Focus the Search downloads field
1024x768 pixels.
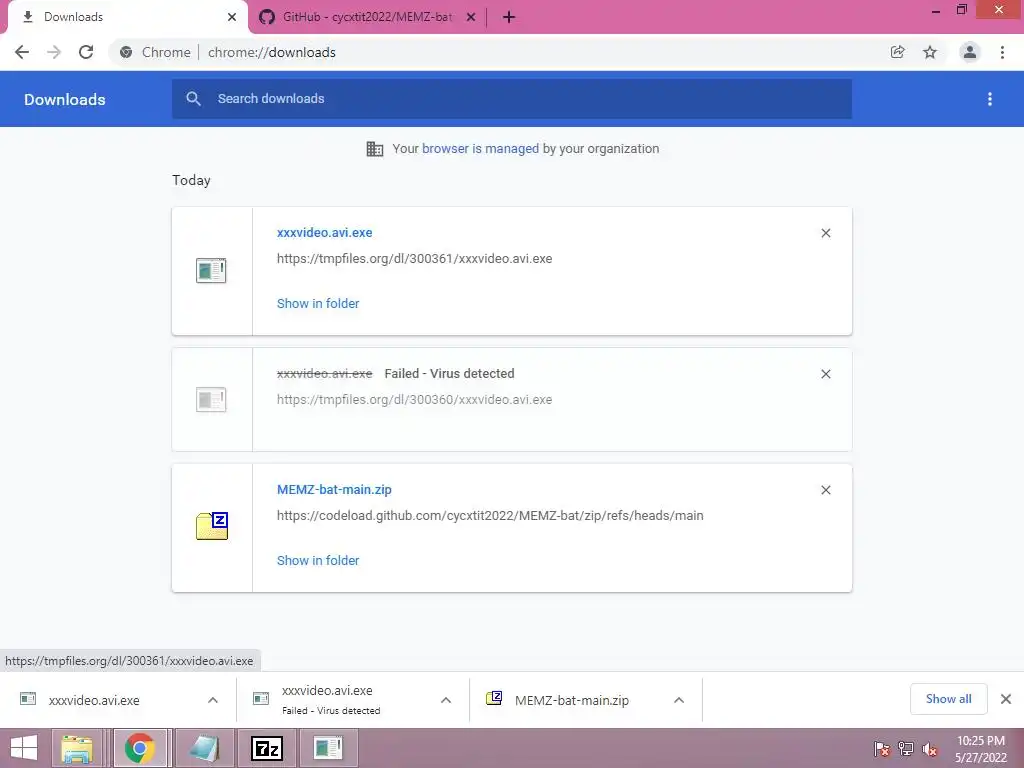512,99
